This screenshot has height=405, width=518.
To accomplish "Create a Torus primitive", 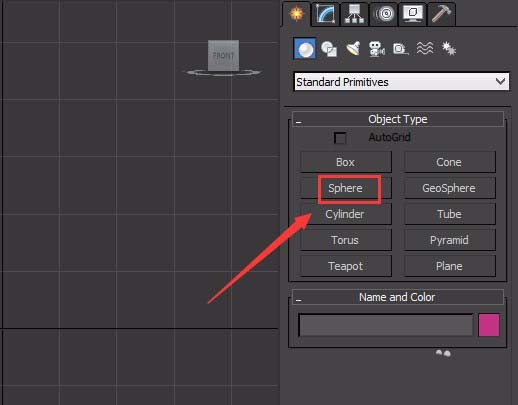I will tap(346, 240).
